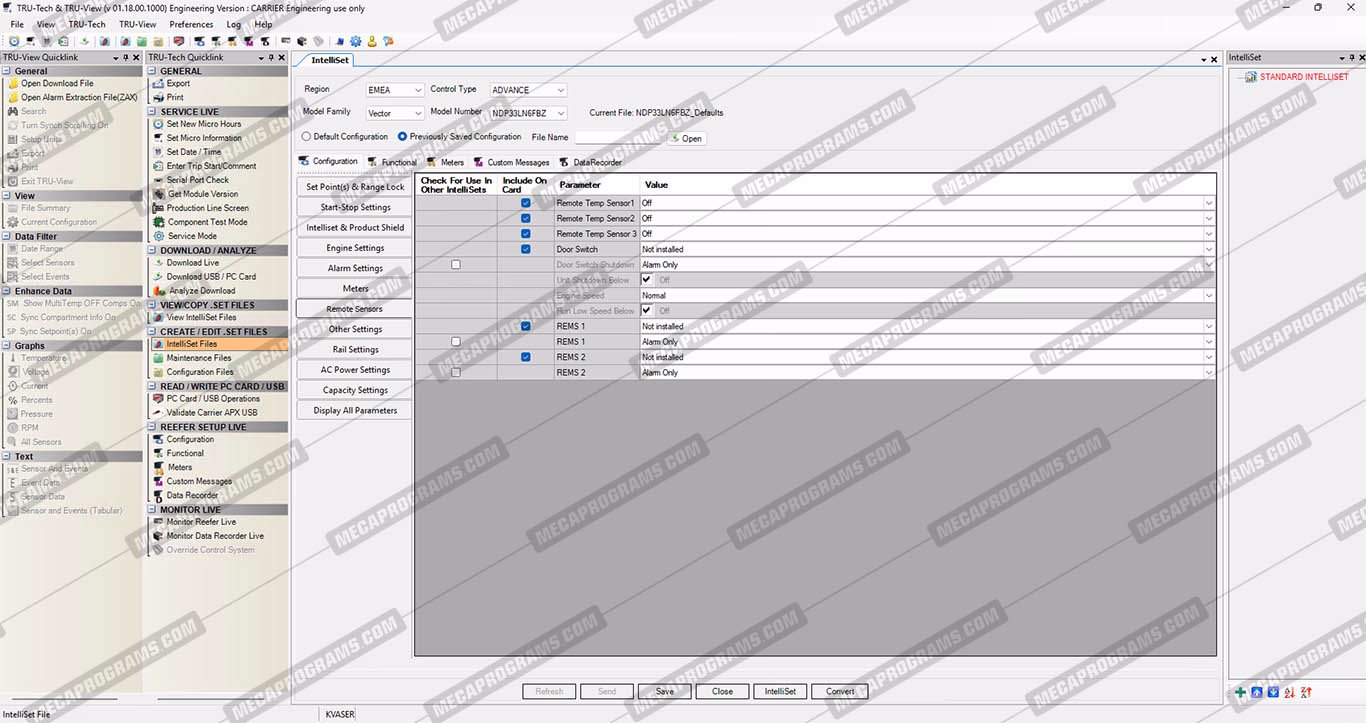Open Export in TRU-Tech Quicklink General

click(x=178, y=84)
